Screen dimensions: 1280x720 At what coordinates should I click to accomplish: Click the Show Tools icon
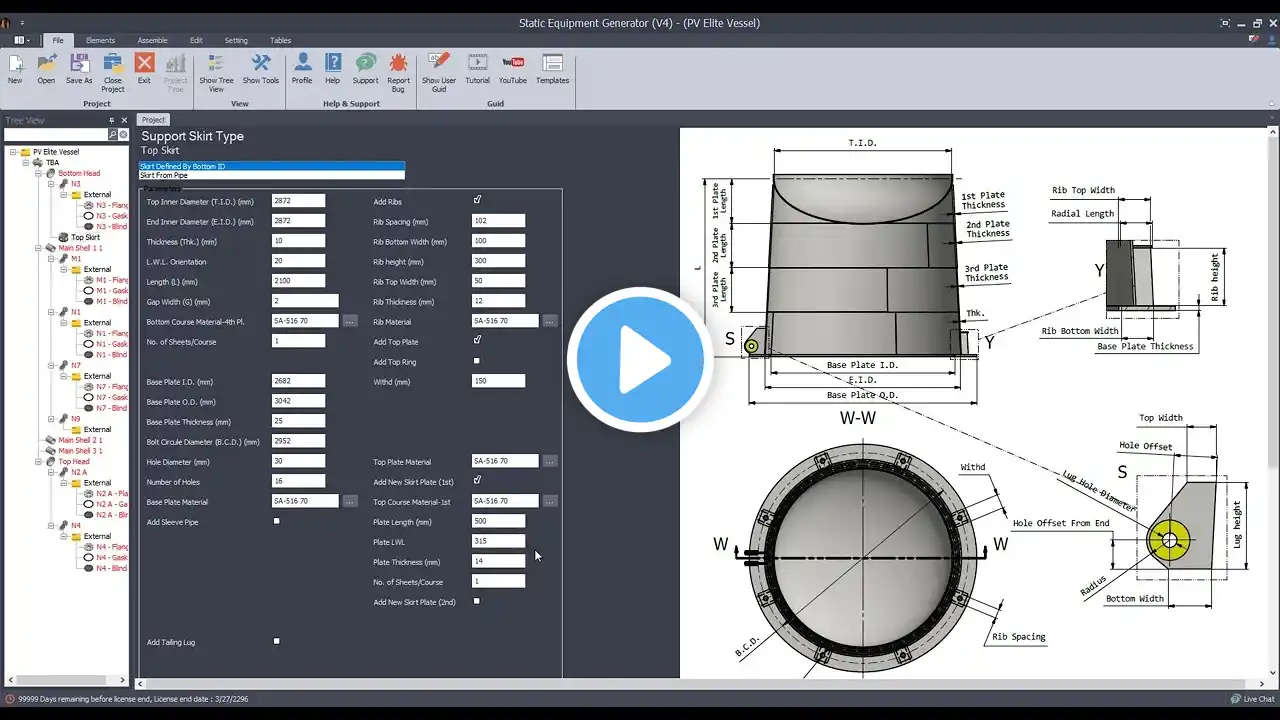[261, 68]
